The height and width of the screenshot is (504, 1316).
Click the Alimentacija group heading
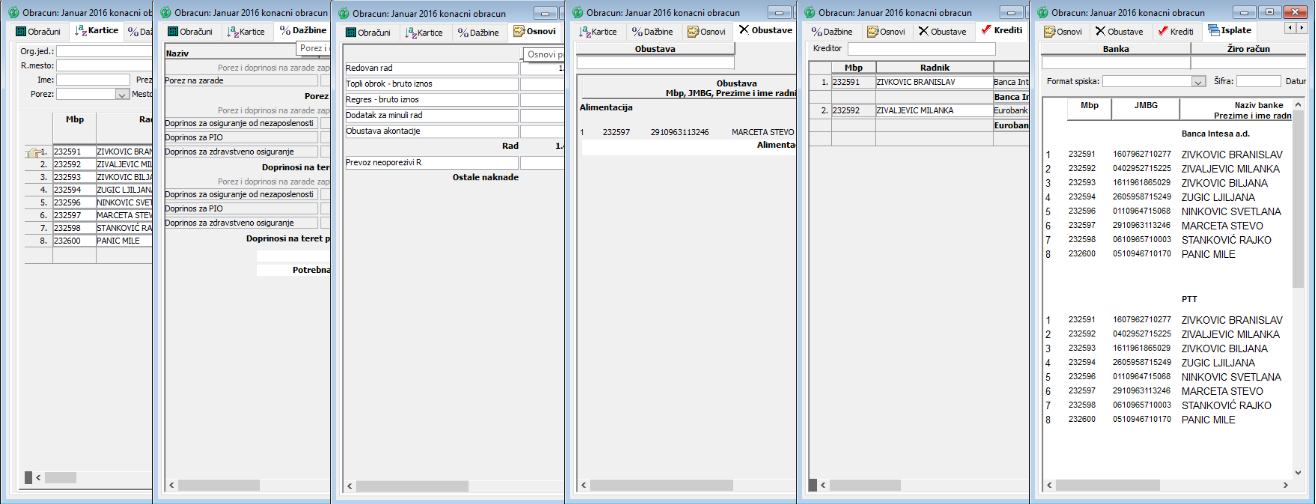pyautogui.click(x=606, y=107)
